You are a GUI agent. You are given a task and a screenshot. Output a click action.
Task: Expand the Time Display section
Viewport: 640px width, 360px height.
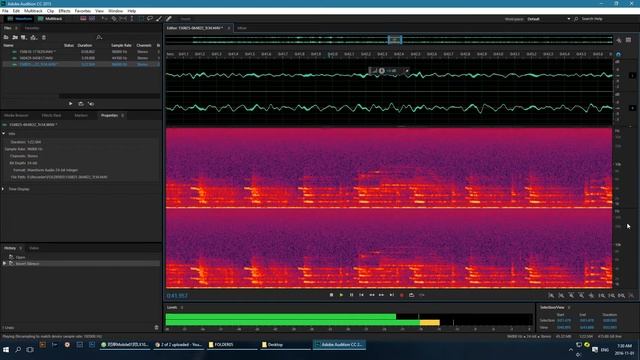(x=4, y=189)
